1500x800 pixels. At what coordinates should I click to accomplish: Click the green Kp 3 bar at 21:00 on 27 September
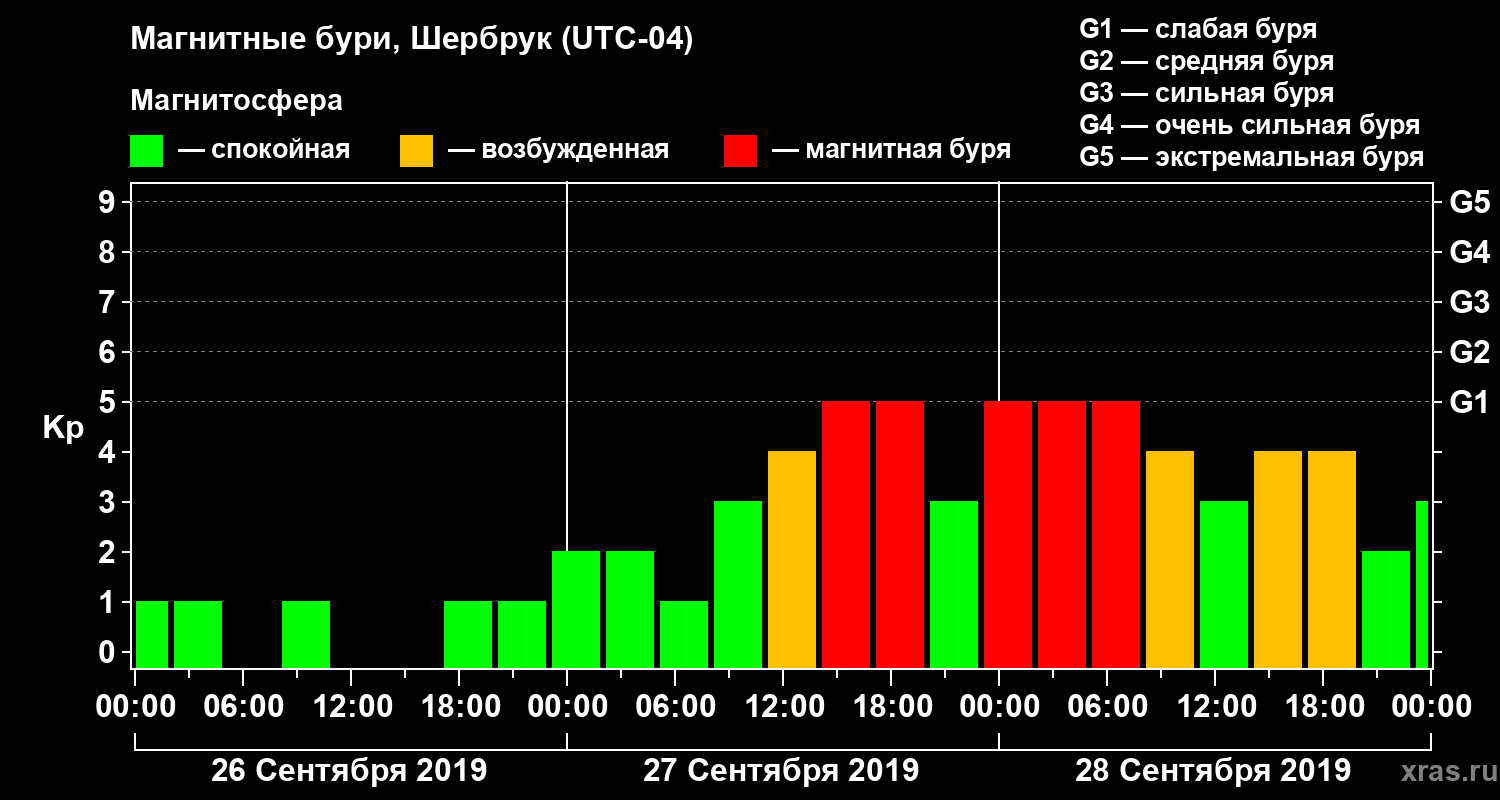click(954, 585)
